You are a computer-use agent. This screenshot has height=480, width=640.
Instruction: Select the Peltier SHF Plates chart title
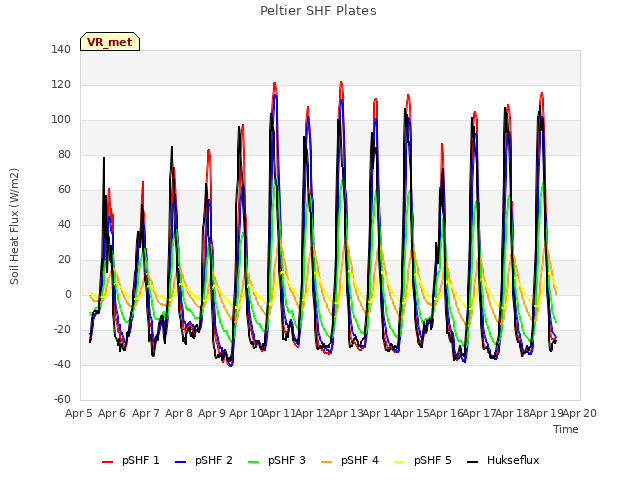pyautogui.click(x=318, y=11)
